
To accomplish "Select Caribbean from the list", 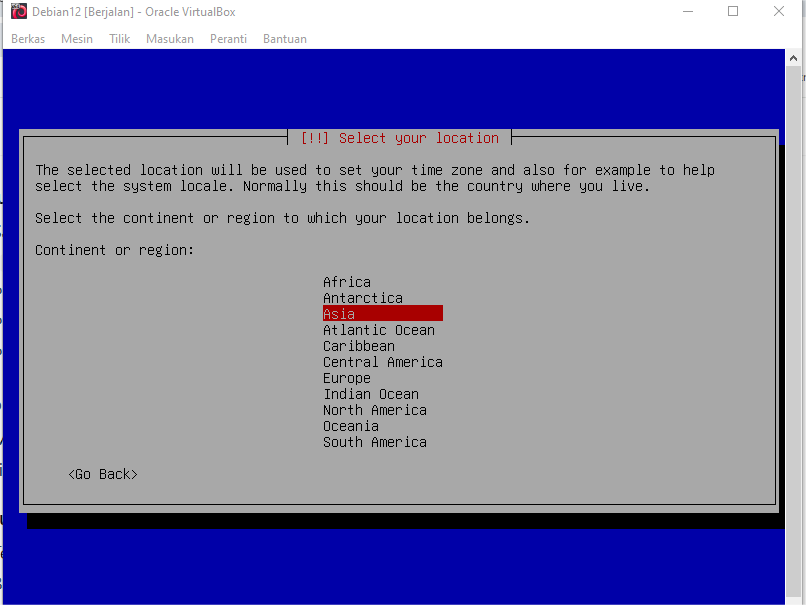I will [359, 346].
